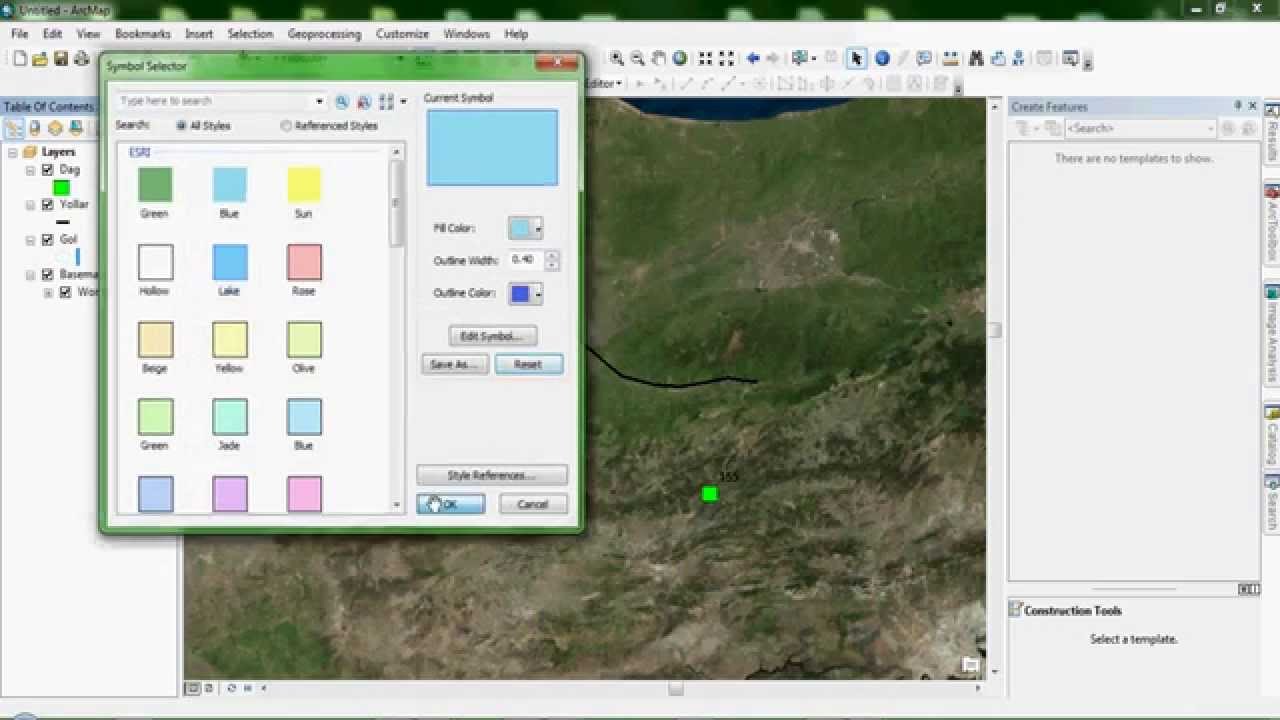
Task: Open the Editor dropdown menu
Action: 604,84
